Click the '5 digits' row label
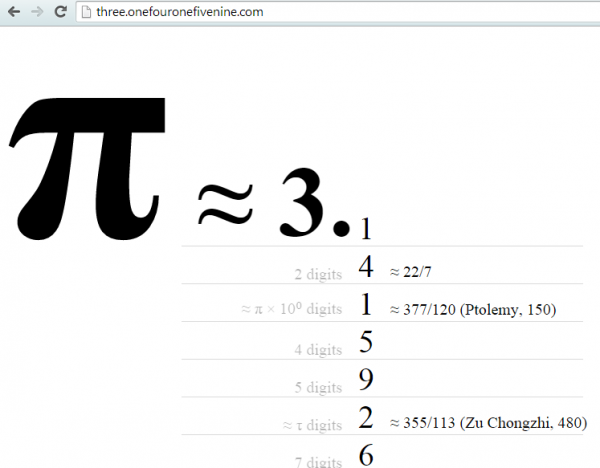Image resolution: width=600 pixels, height=468 pixels. click(318, 388)
